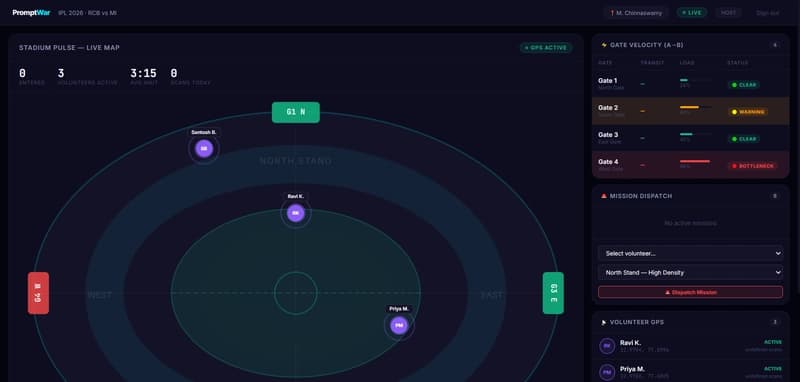Click the center pitch circle on map
This screenshot has height=382, width=800.
tap(295, 293)
